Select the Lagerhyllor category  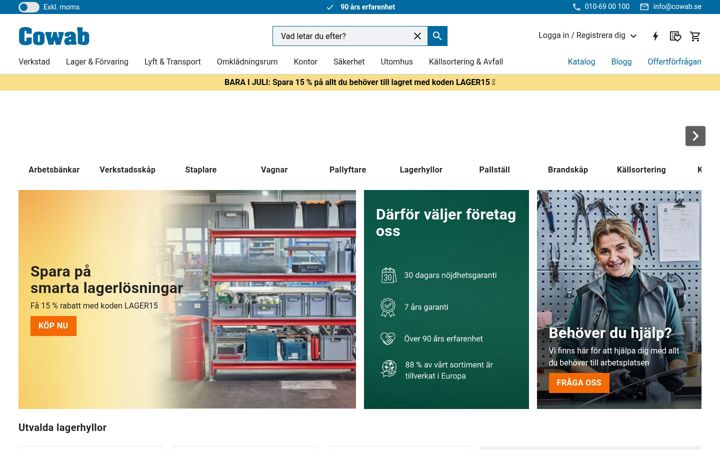421,169
